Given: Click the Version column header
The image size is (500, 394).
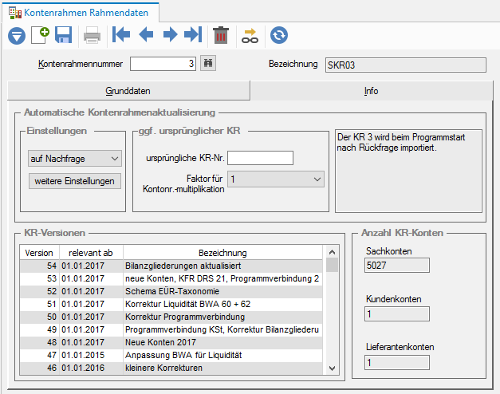Looking at the screenshot, I should click(x=39, y=253).
